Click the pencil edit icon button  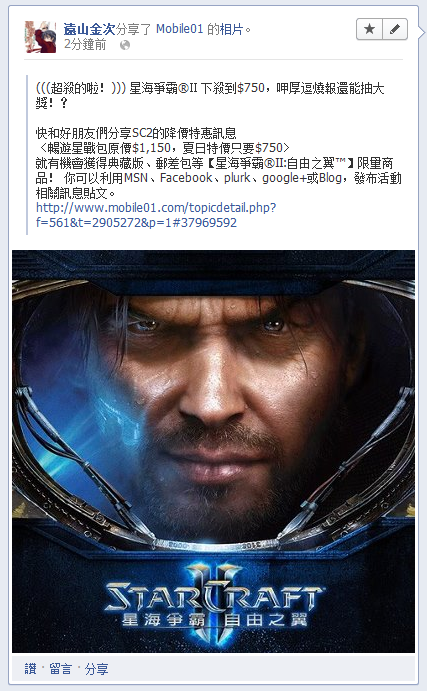[395, 30]
